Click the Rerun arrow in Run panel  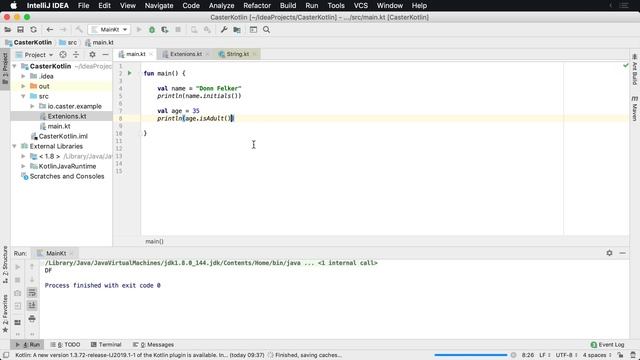point(18,267)
